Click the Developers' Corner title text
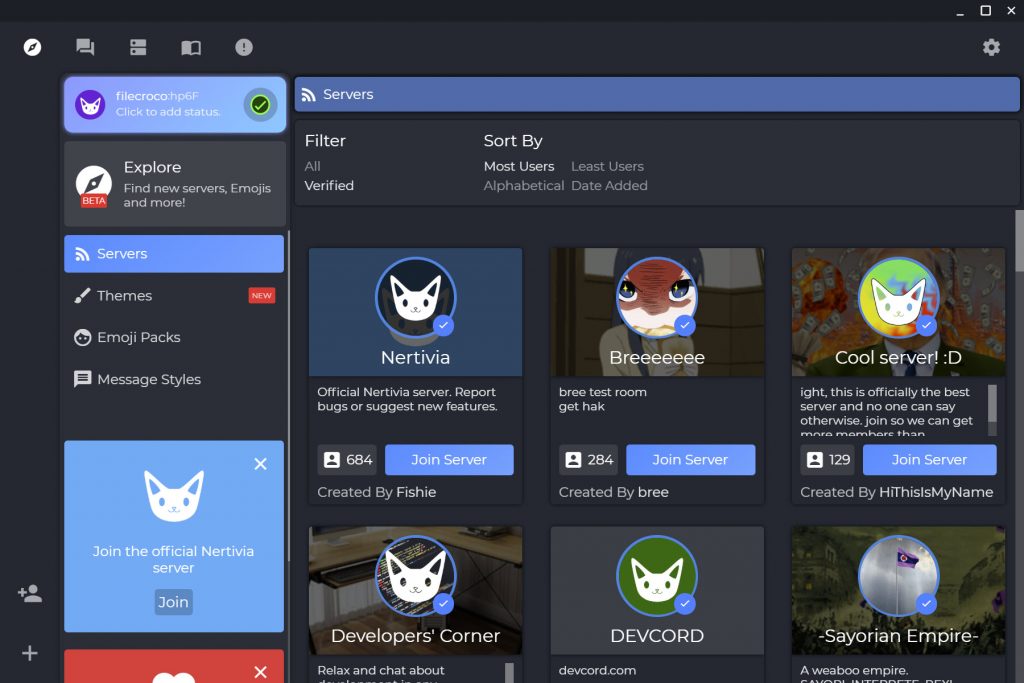This screenshot has width=1024, height=683. click(x=415, y=635)
